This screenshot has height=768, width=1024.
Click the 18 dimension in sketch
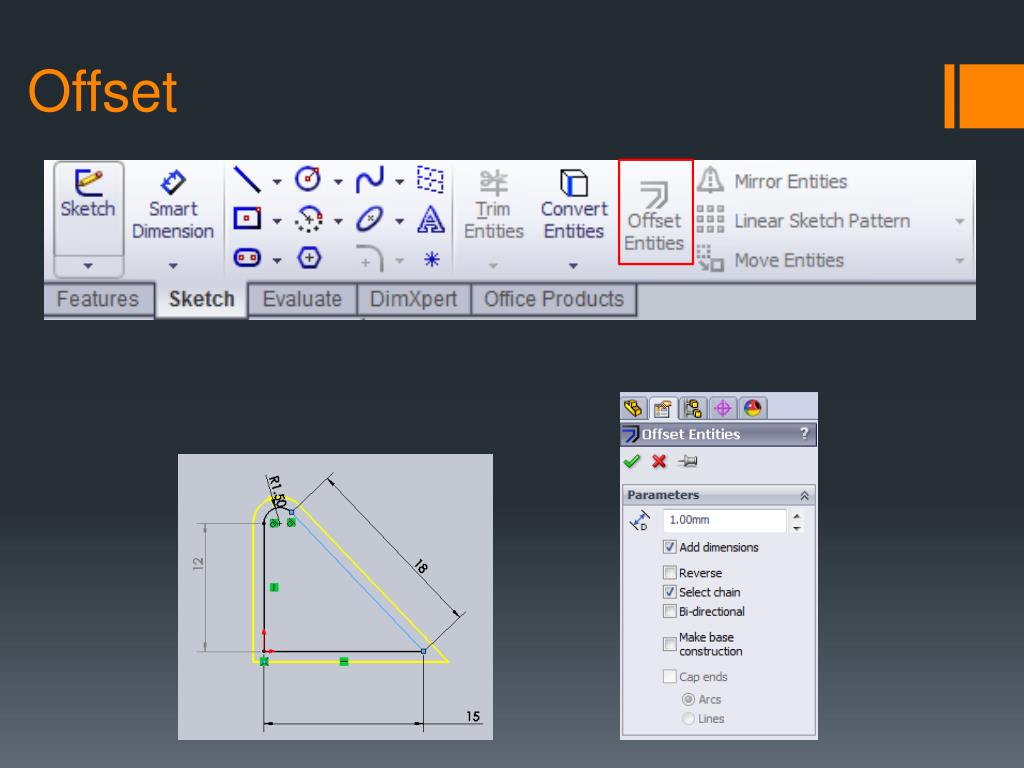click(421, 566)
